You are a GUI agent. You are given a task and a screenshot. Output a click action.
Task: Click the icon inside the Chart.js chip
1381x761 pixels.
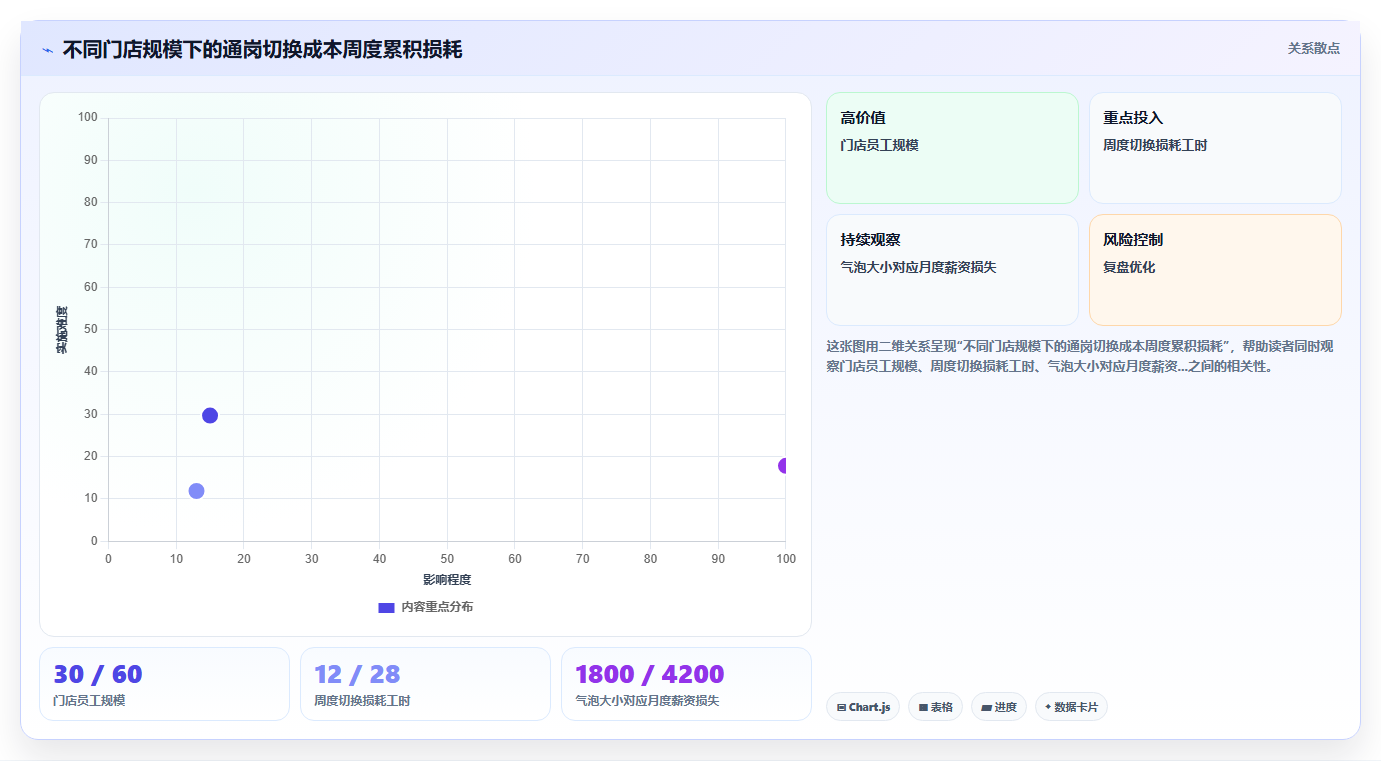point(842,708)
